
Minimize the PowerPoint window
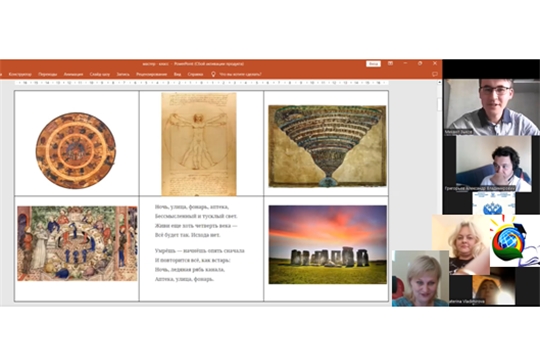[x=405, y=63]
